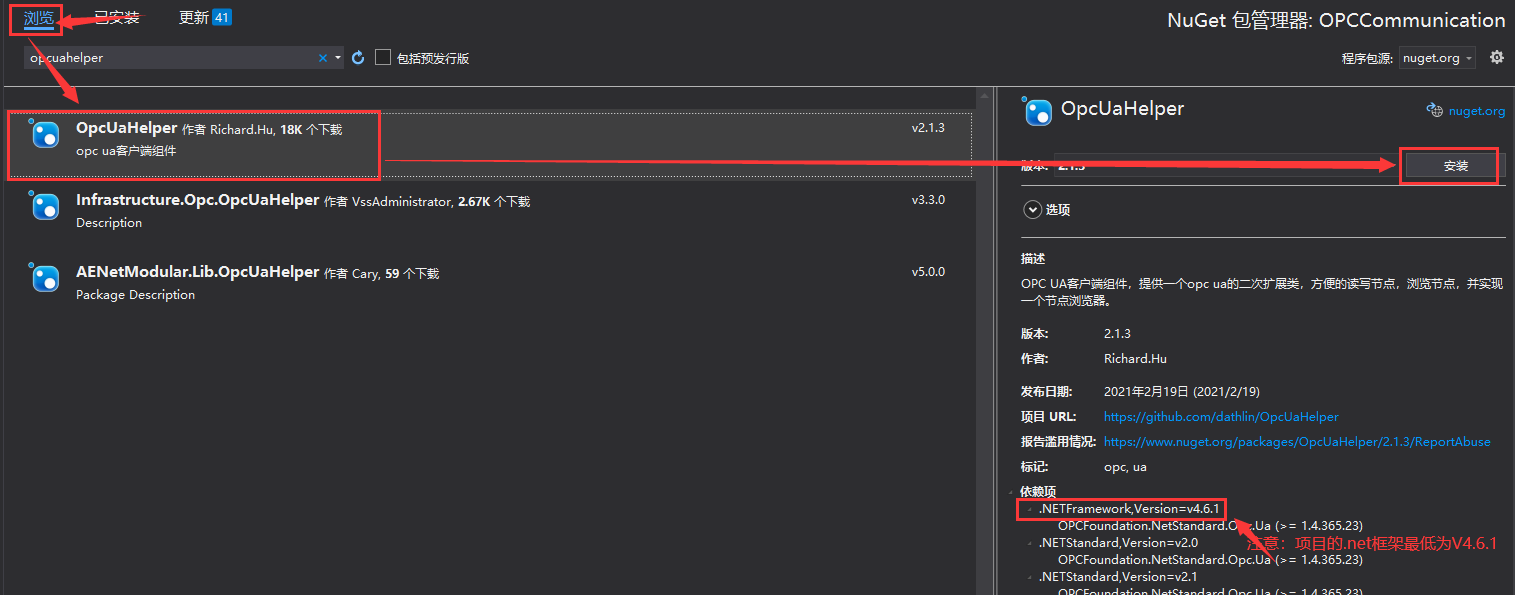
Task: Select AENetModular.Lib.OpcUaHelper package
Action: [490, 283]
